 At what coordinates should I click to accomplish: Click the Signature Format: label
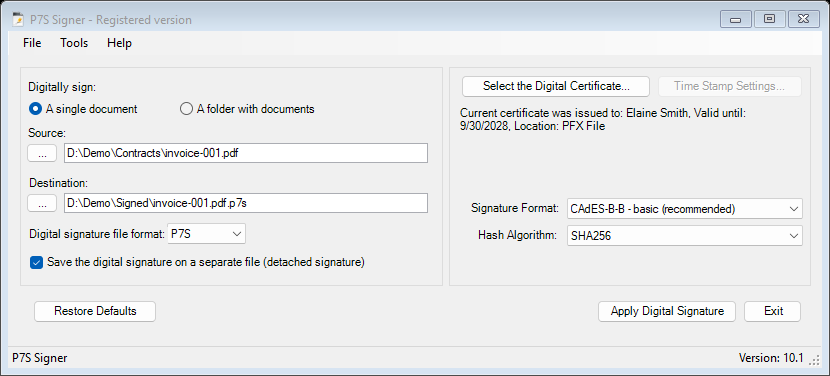pos(515,209)
